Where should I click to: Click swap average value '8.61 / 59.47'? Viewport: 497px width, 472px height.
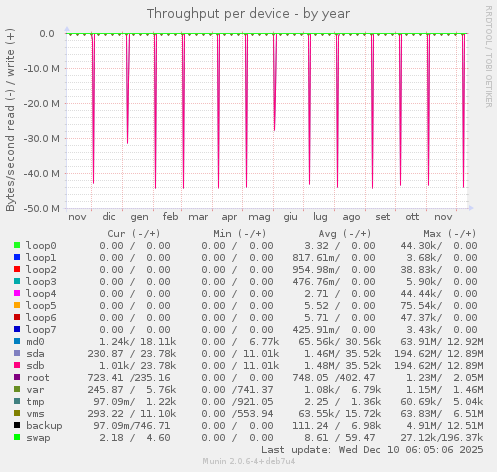coord(340,438)
